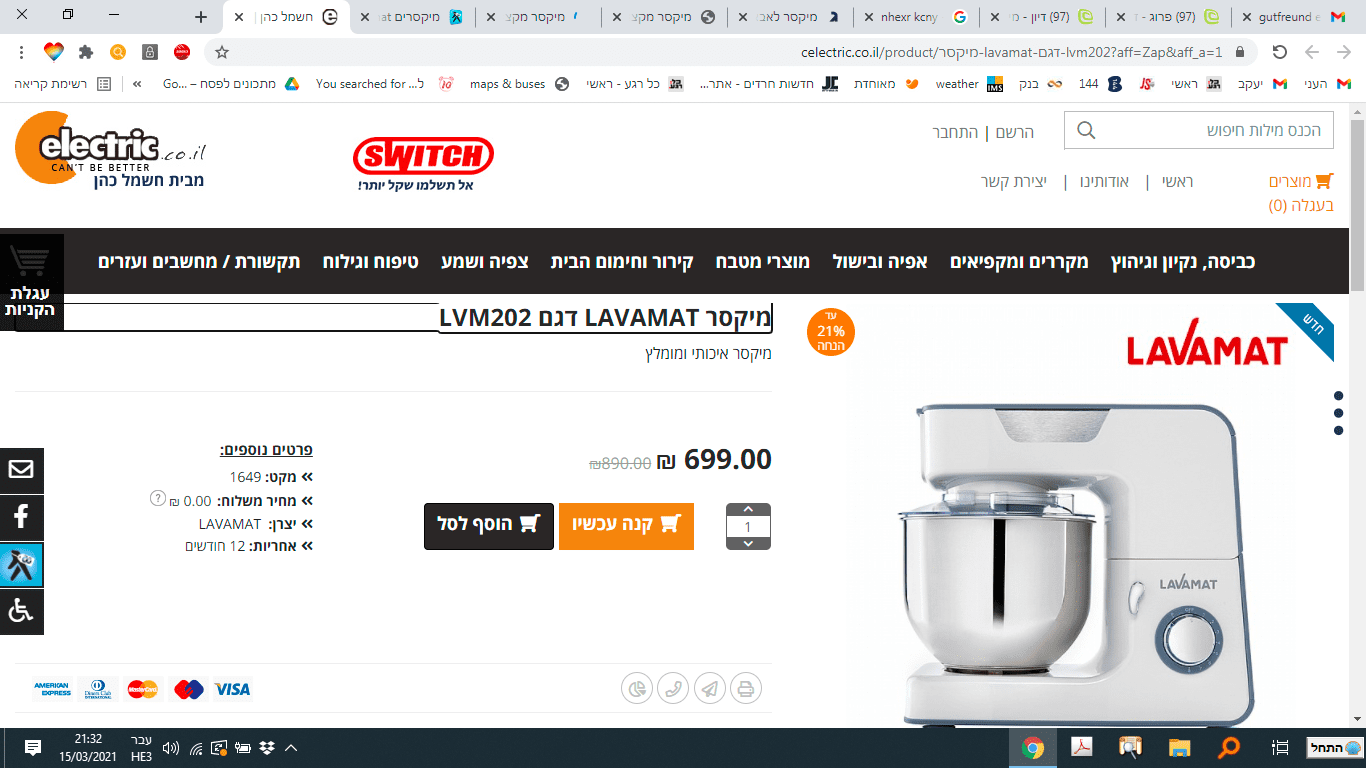Open the shopping cart side widget
The image size is (1366, 768).
(31, 282)
